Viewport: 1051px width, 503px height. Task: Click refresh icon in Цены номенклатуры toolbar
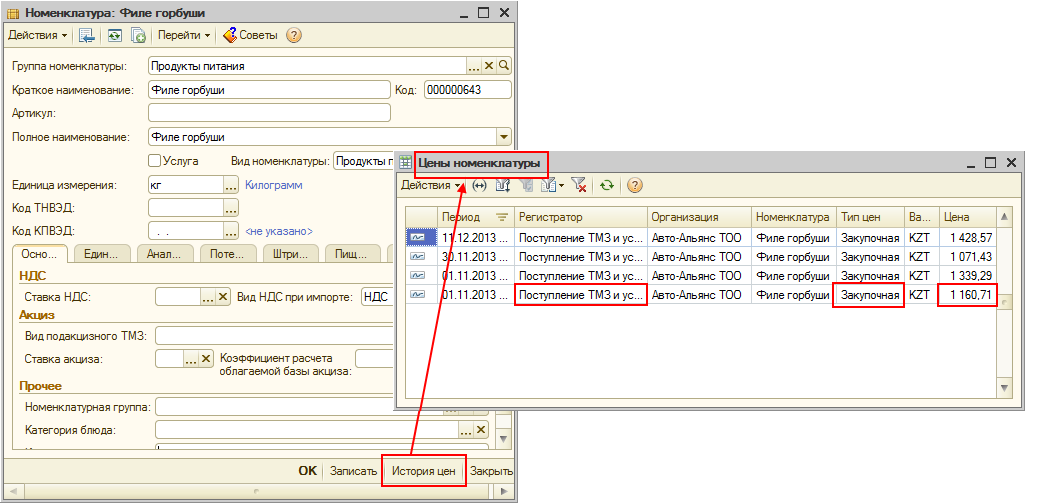tap(606, 185)
